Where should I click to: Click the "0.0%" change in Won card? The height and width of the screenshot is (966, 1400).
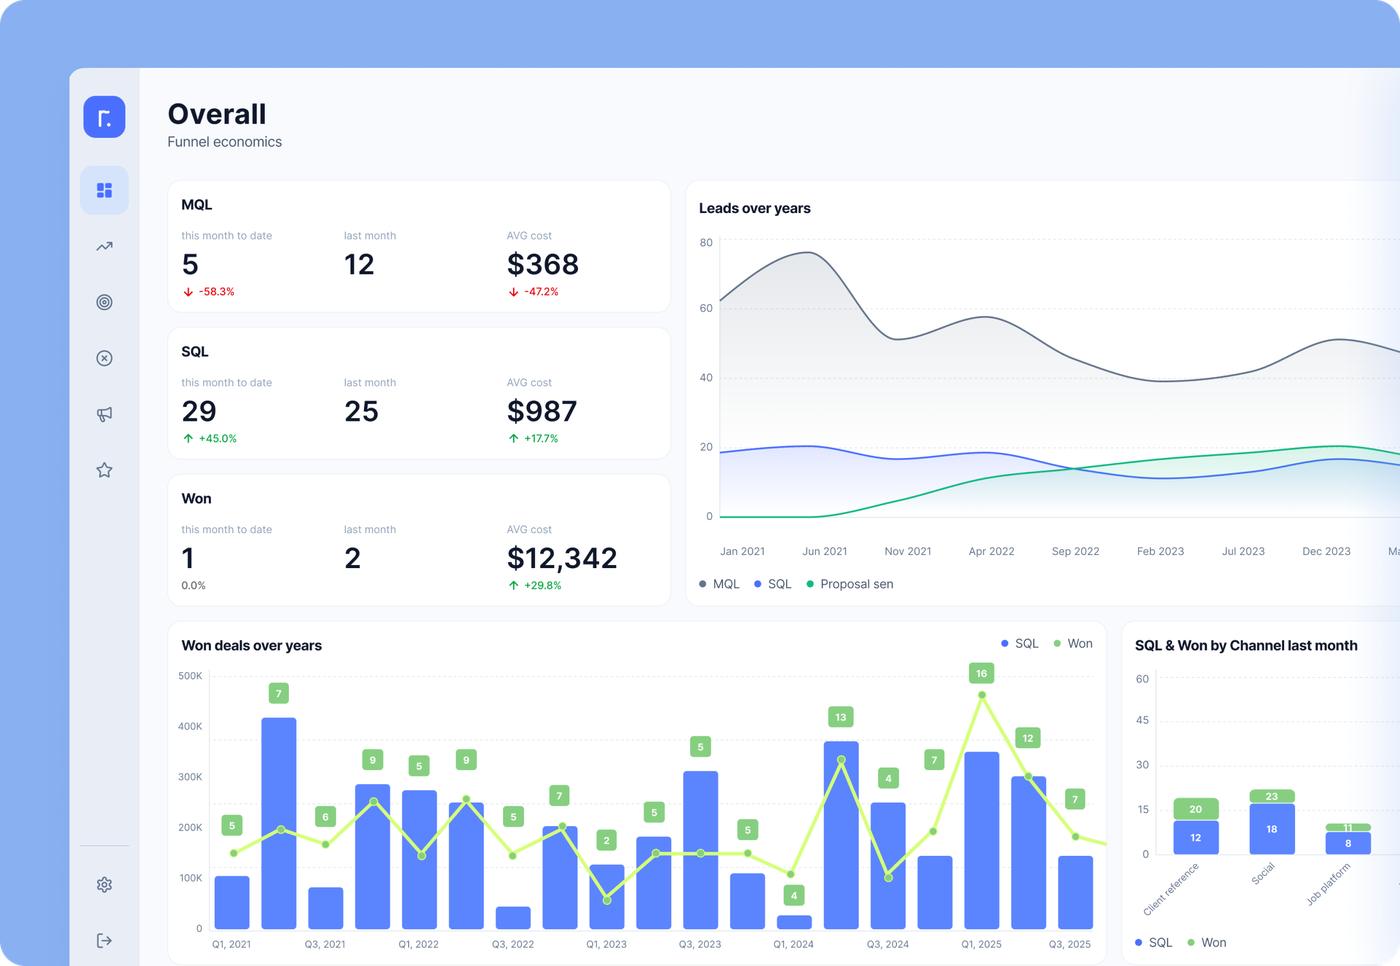193,586
